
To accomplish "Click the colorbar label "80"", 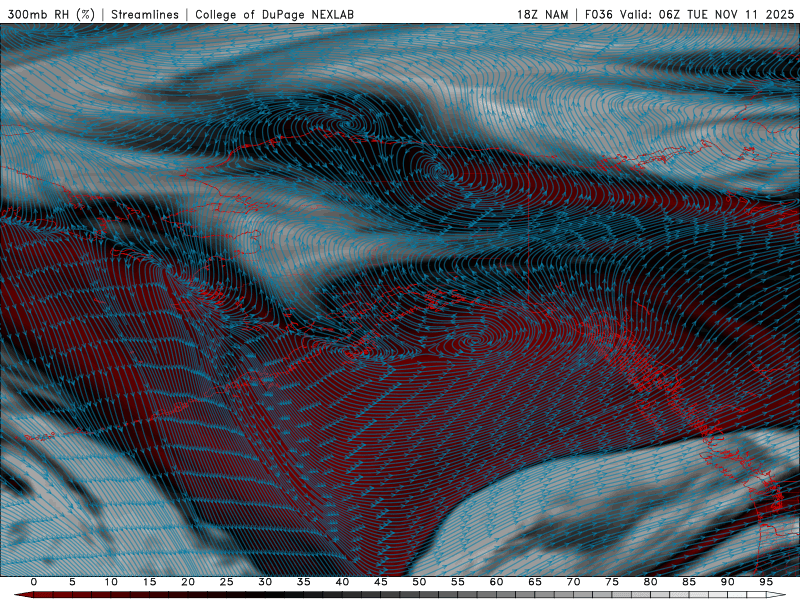I will (650, 582).
